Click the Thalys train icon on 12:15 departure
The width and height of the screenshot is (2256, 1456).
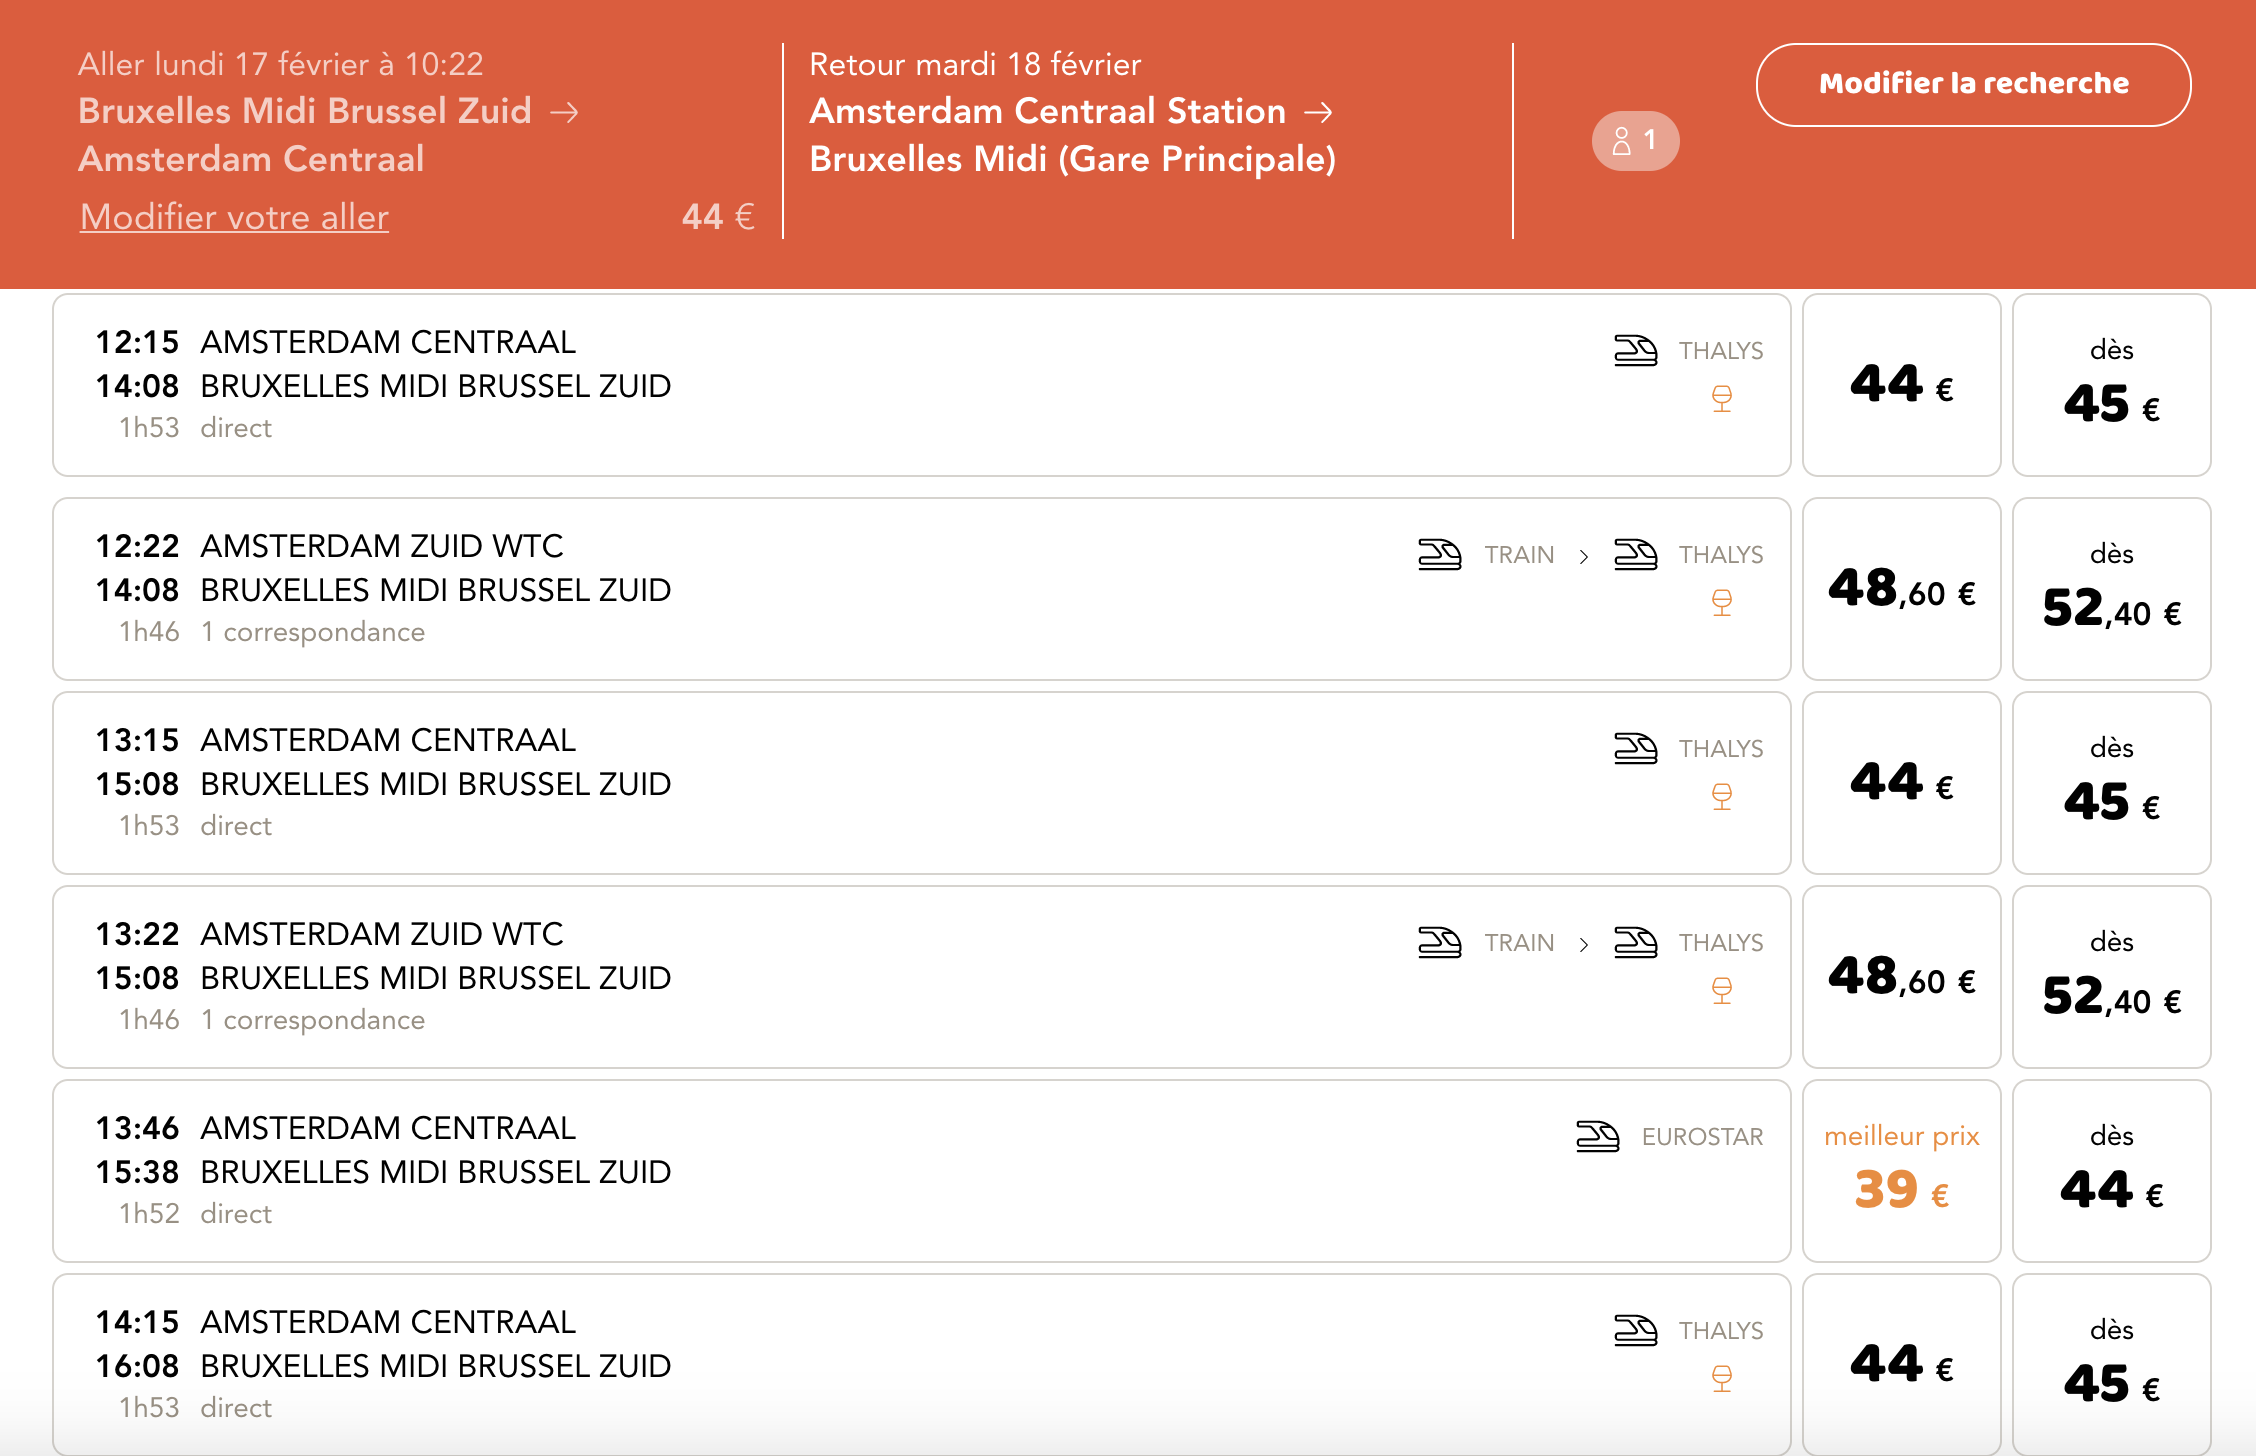coord(1635,351)
